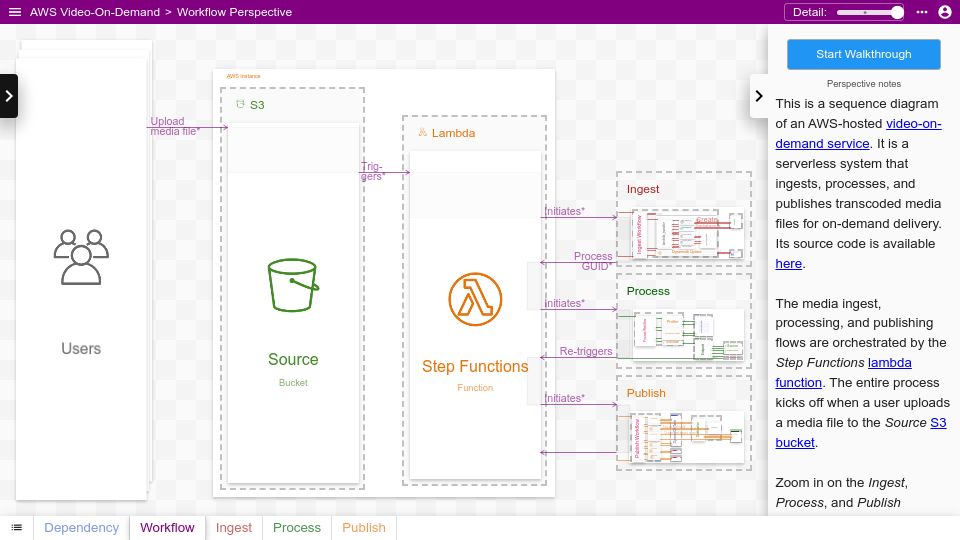Click the 'Re-triggers' arrow label
Image resolution: width=960 pixels, height=540 pixels.
click(586, 351)
